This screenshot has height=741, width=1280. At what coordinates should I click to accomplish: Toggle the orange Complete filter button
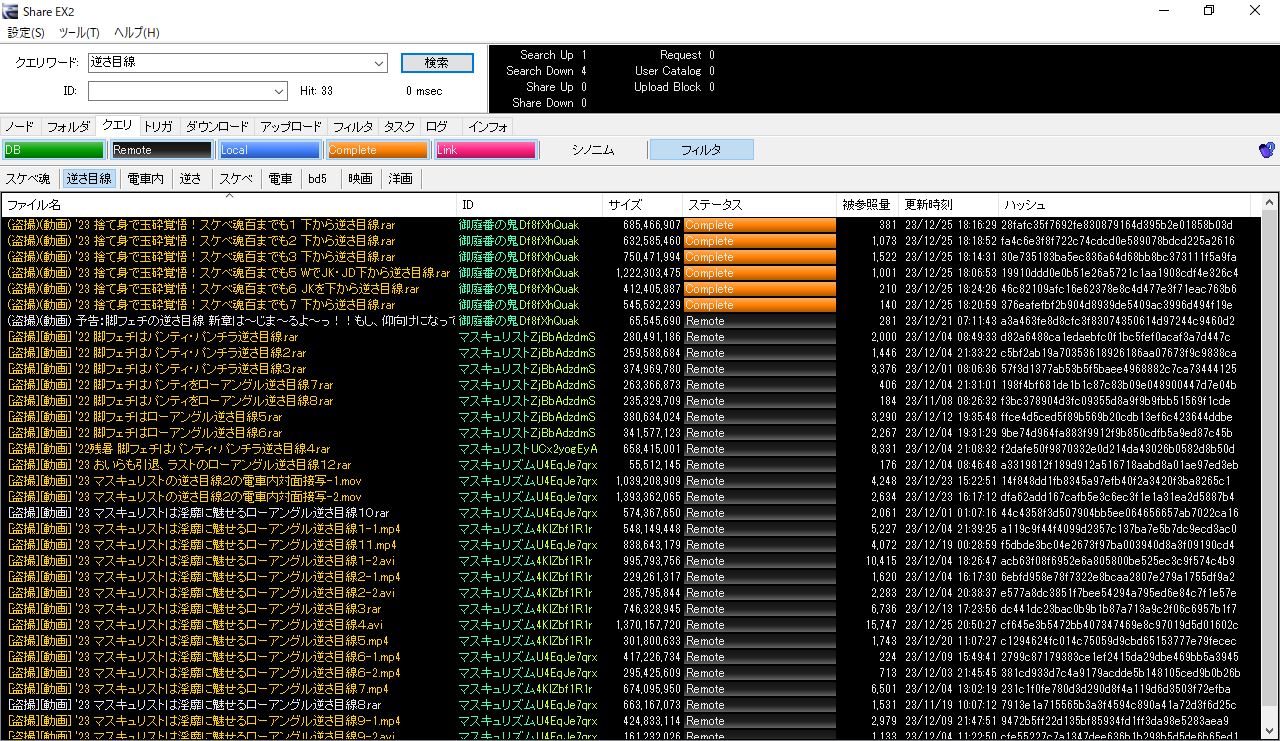coord(377,150)
